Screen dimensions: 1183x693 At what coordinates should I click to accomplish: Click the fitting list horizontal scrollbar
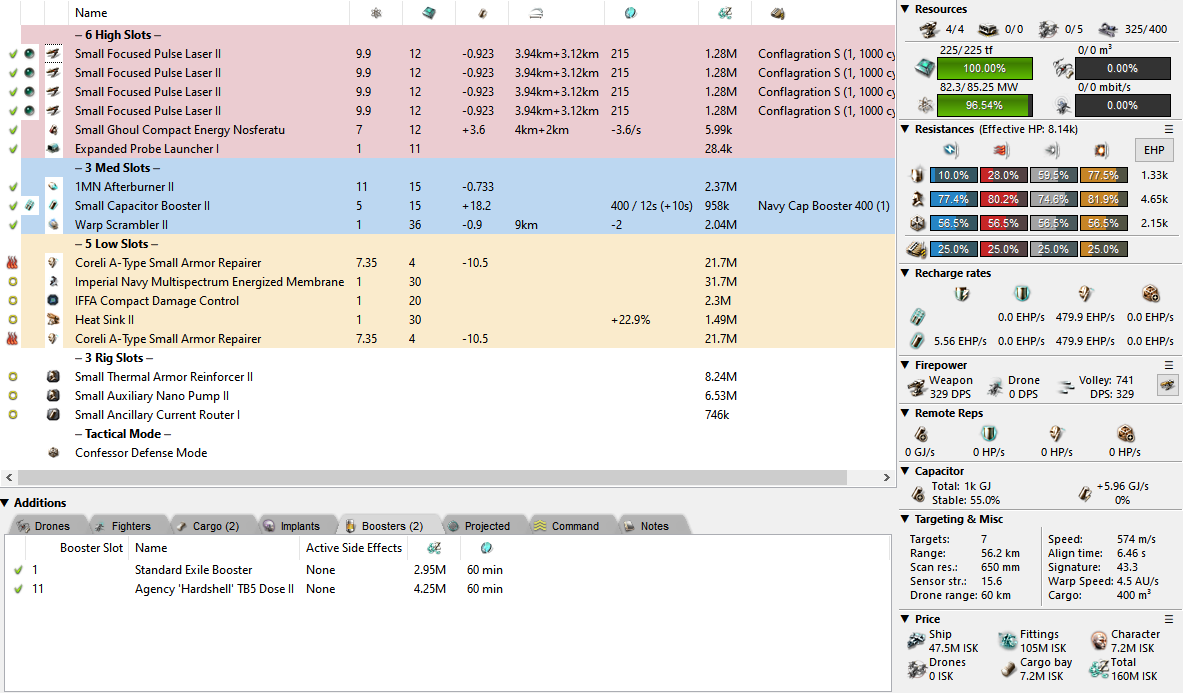[x=445, y=479]
